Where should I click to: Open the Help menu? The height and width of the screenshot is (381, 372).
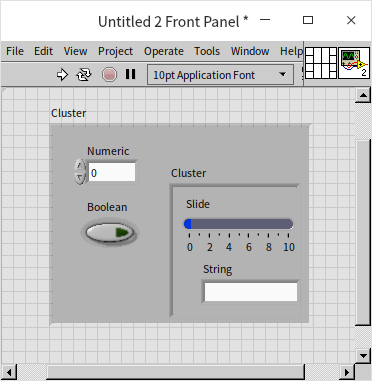pyautogui.click(x=291, y=52)
